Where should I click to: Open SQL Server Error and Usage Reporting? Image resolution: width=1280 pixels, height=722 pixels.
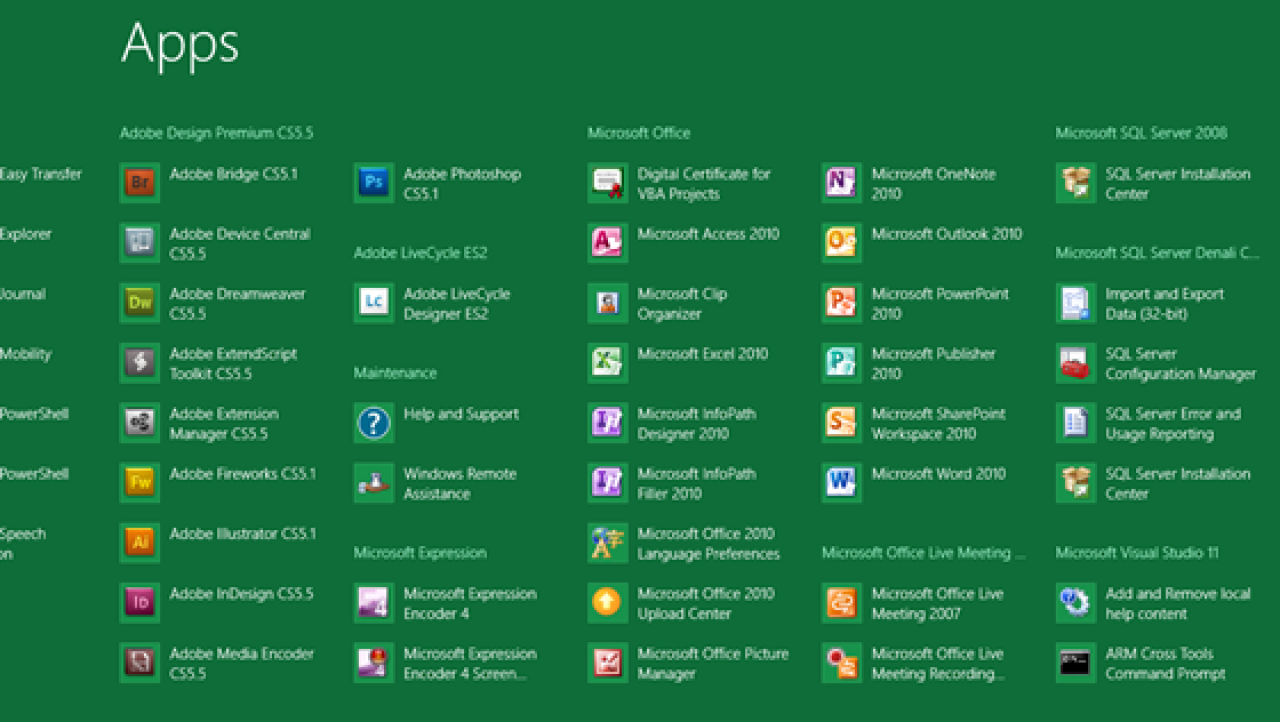tap(1149, 423)
